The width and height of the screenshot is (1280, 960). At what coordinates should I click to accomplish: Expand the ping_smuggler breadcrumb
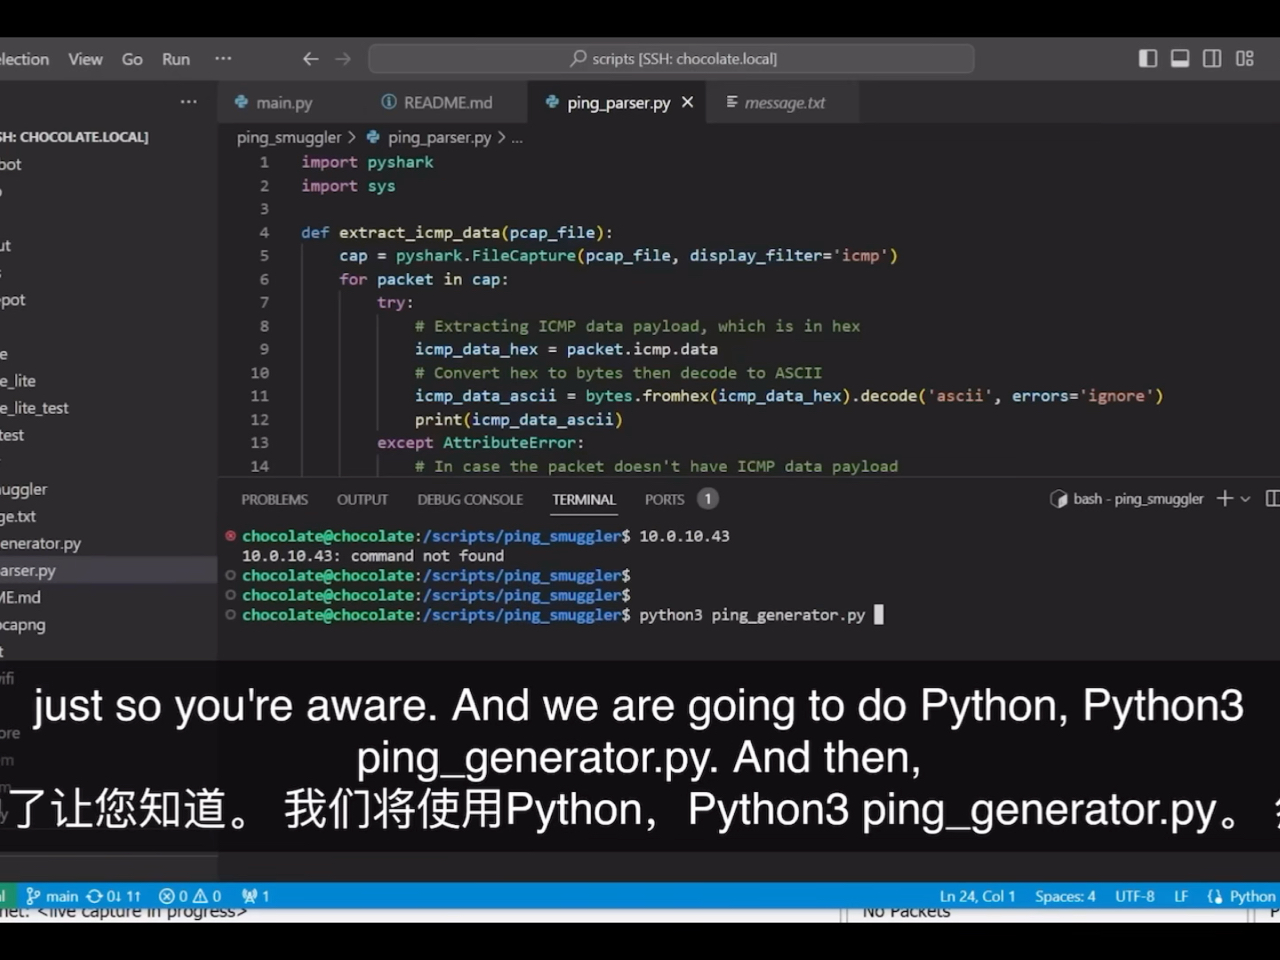289,137
